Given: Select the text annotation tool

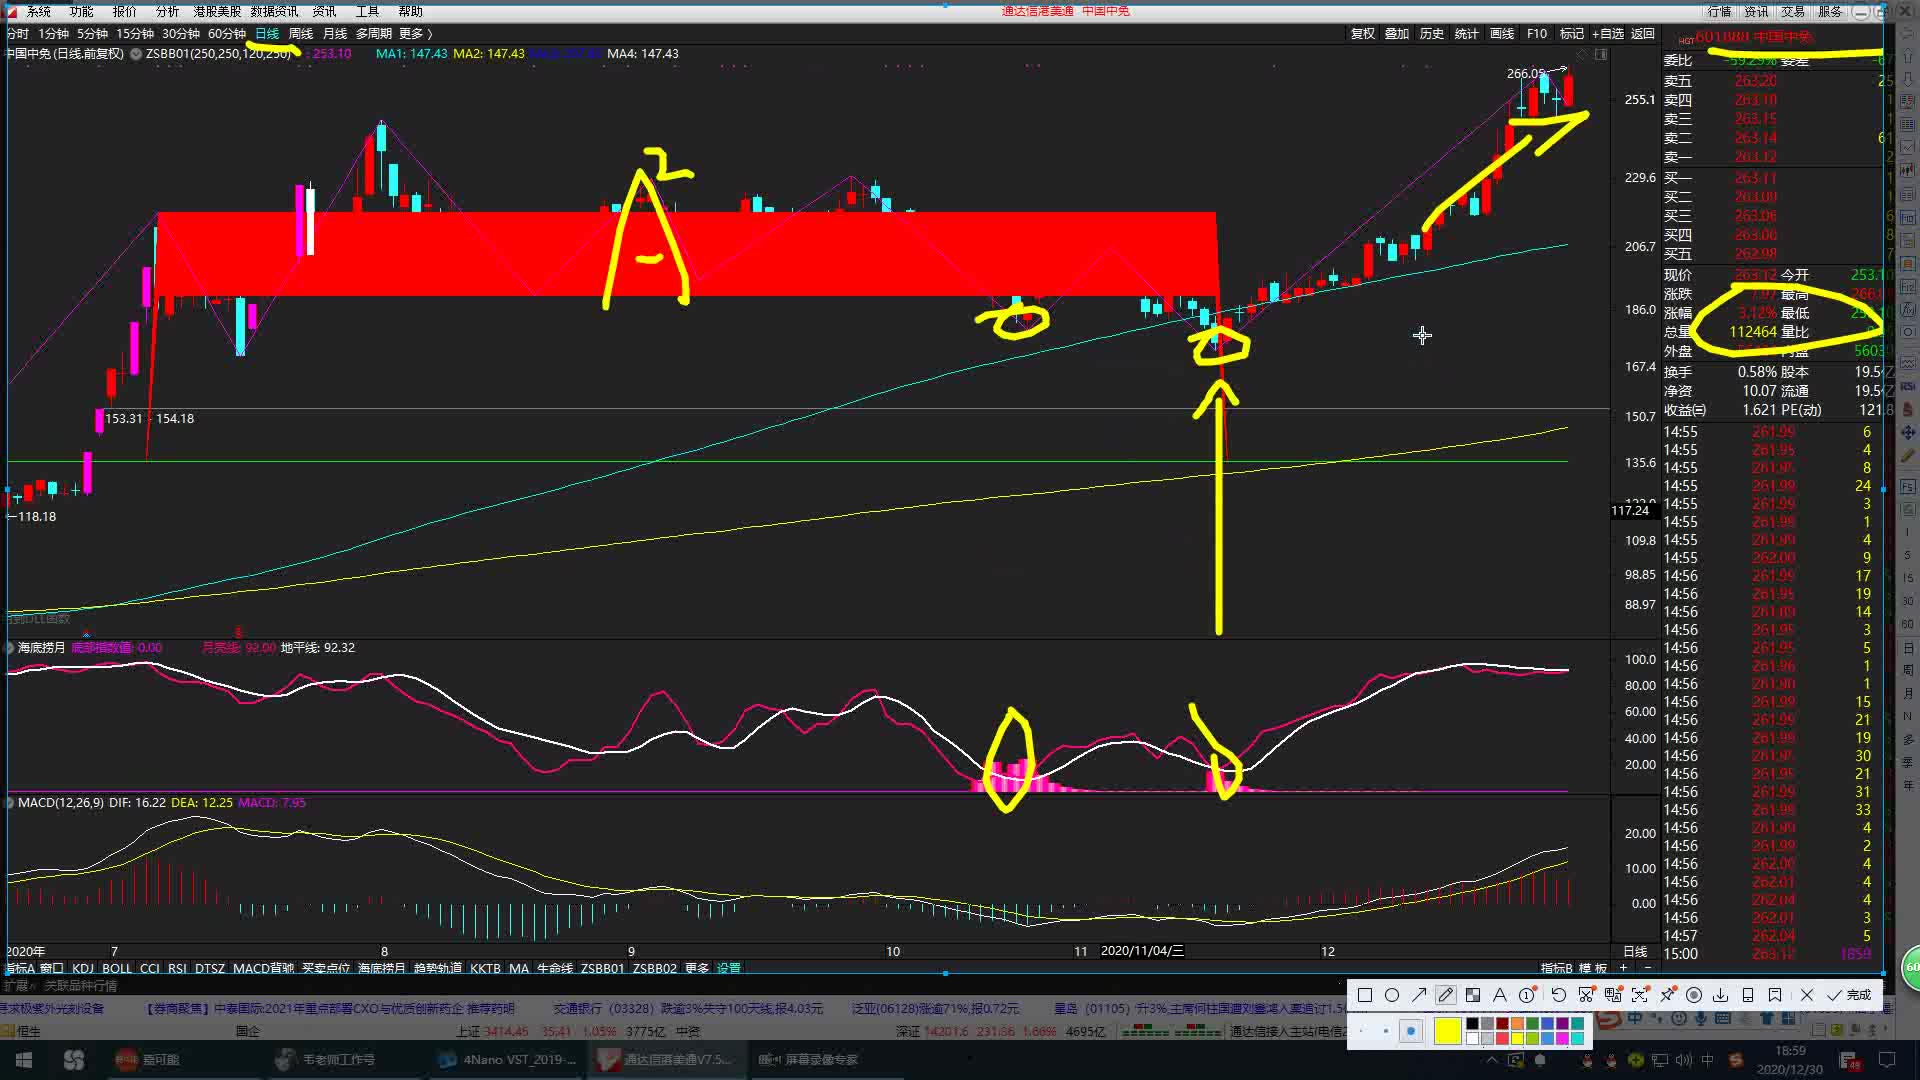Looking at the screenshot, I should (x=1500, y=995).
